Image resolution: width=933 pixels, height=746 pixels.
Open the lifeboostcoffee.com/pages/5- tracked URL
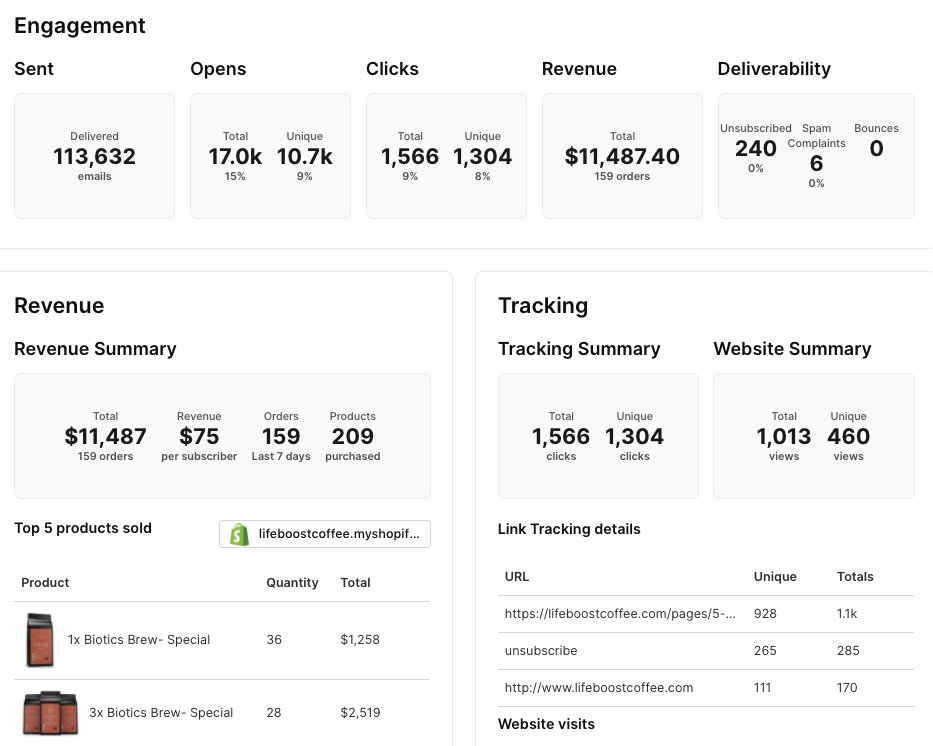point(620,614)
